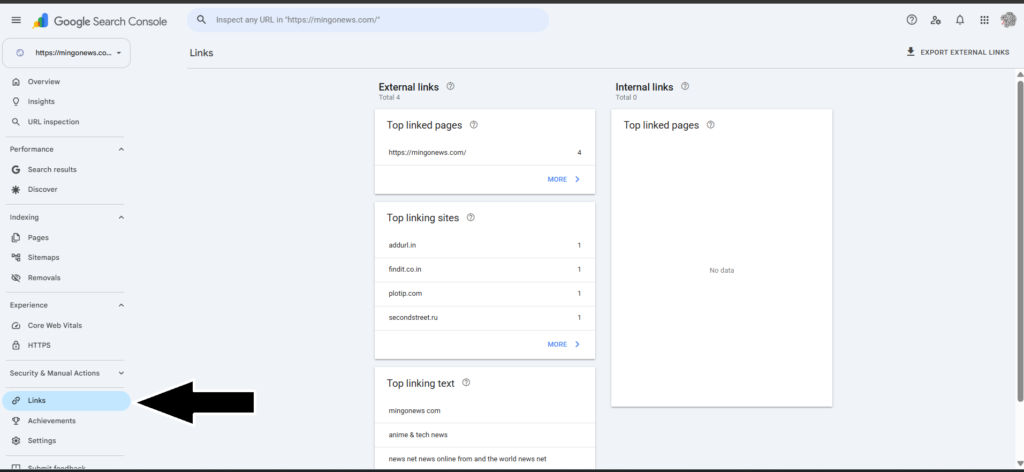Click the HTTPS lock icon
The image size is (1024, 472).
pos(16,345)
